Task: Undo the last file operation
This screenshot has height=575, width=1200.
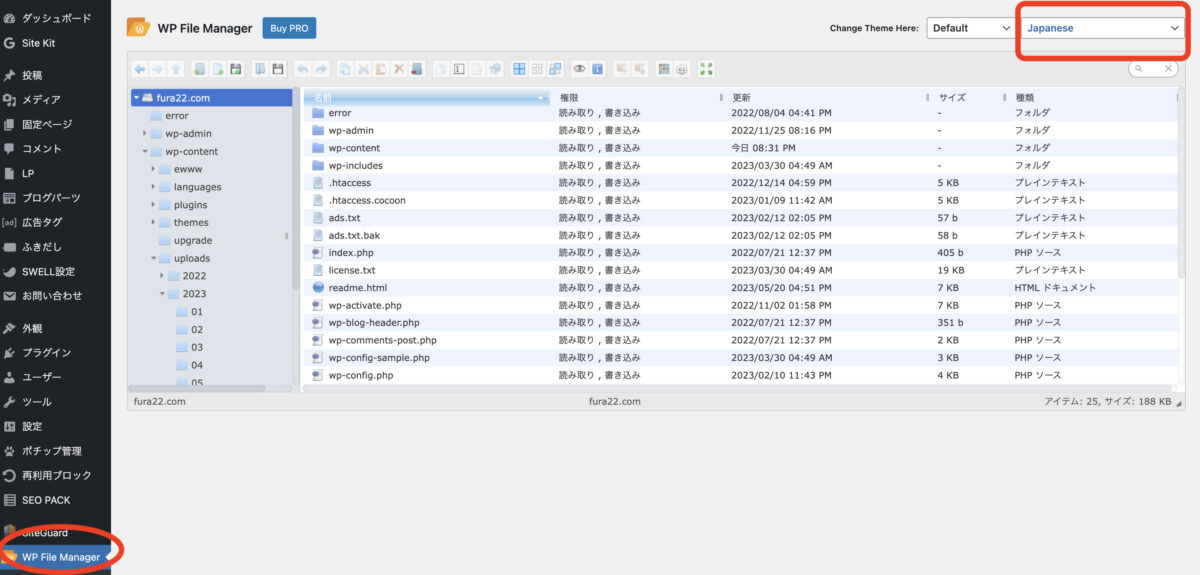Action: click(302, 69)
